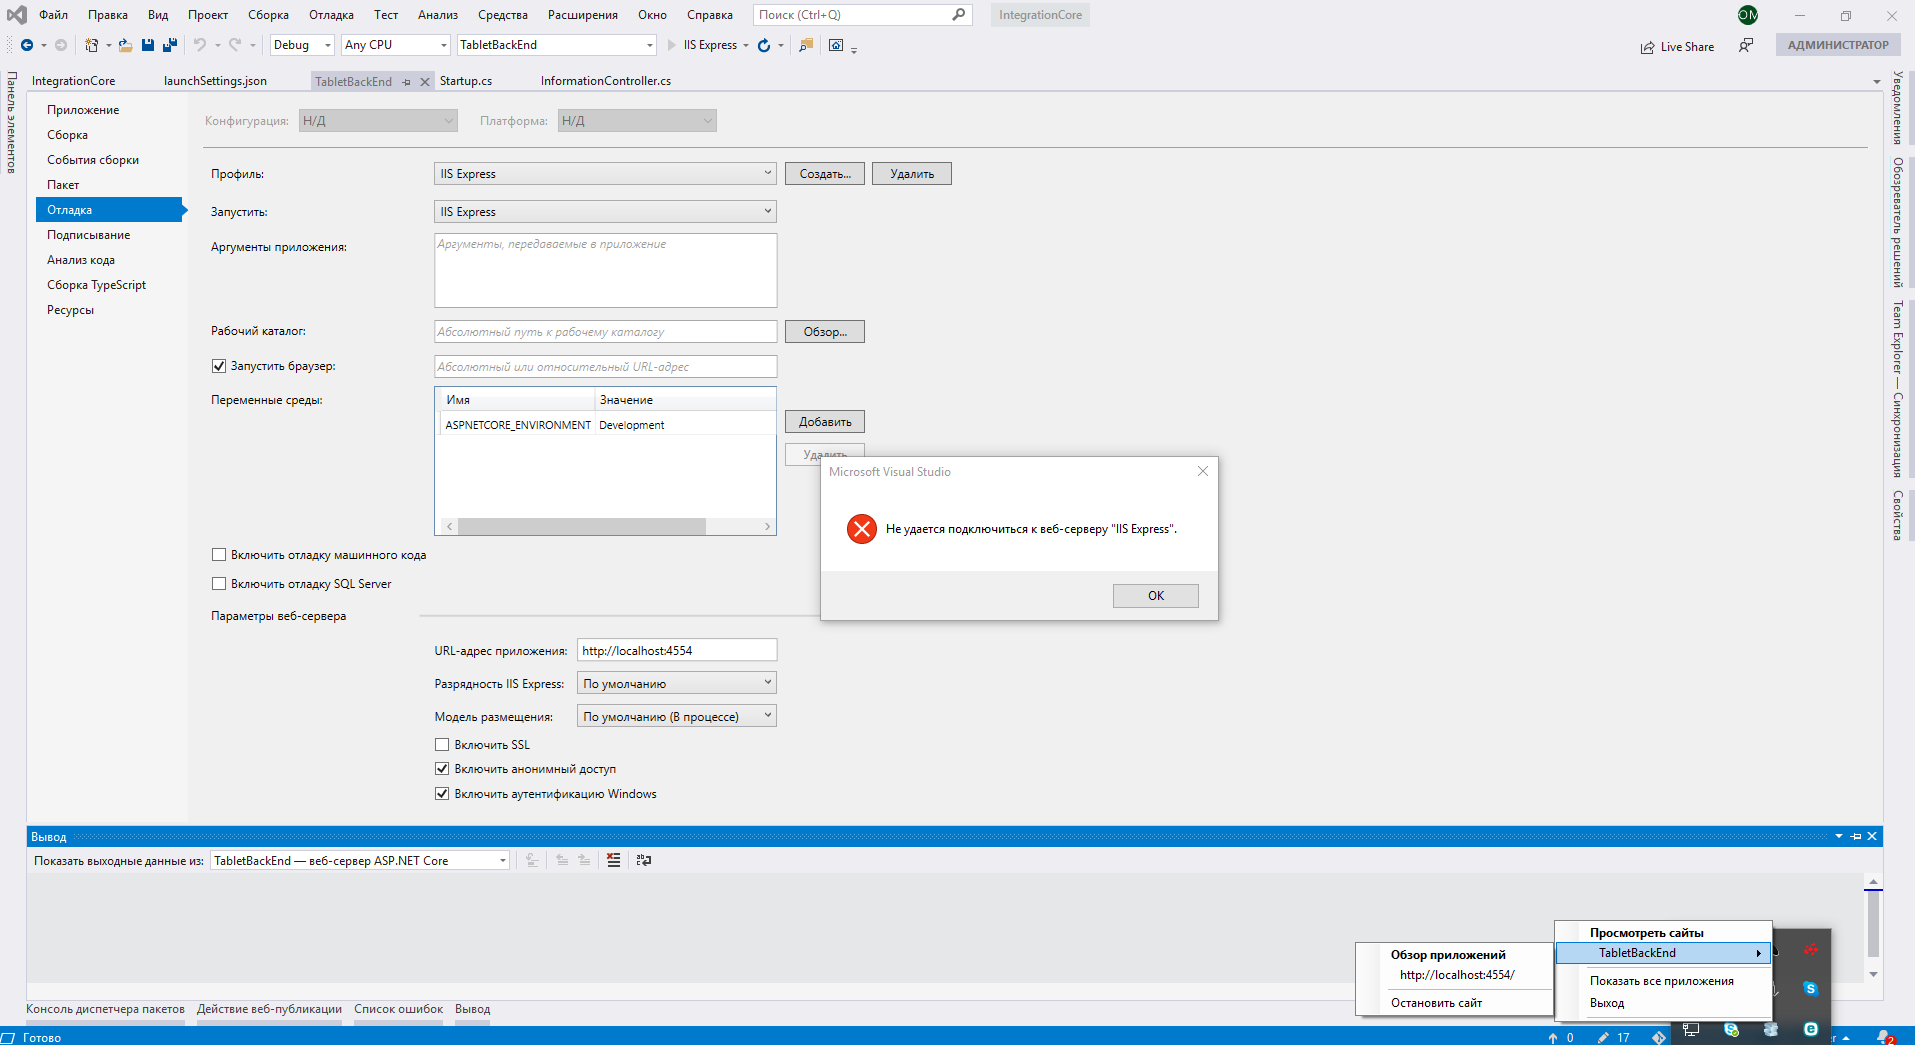Open the Профиль dropdown

click(x=605, y=174)
